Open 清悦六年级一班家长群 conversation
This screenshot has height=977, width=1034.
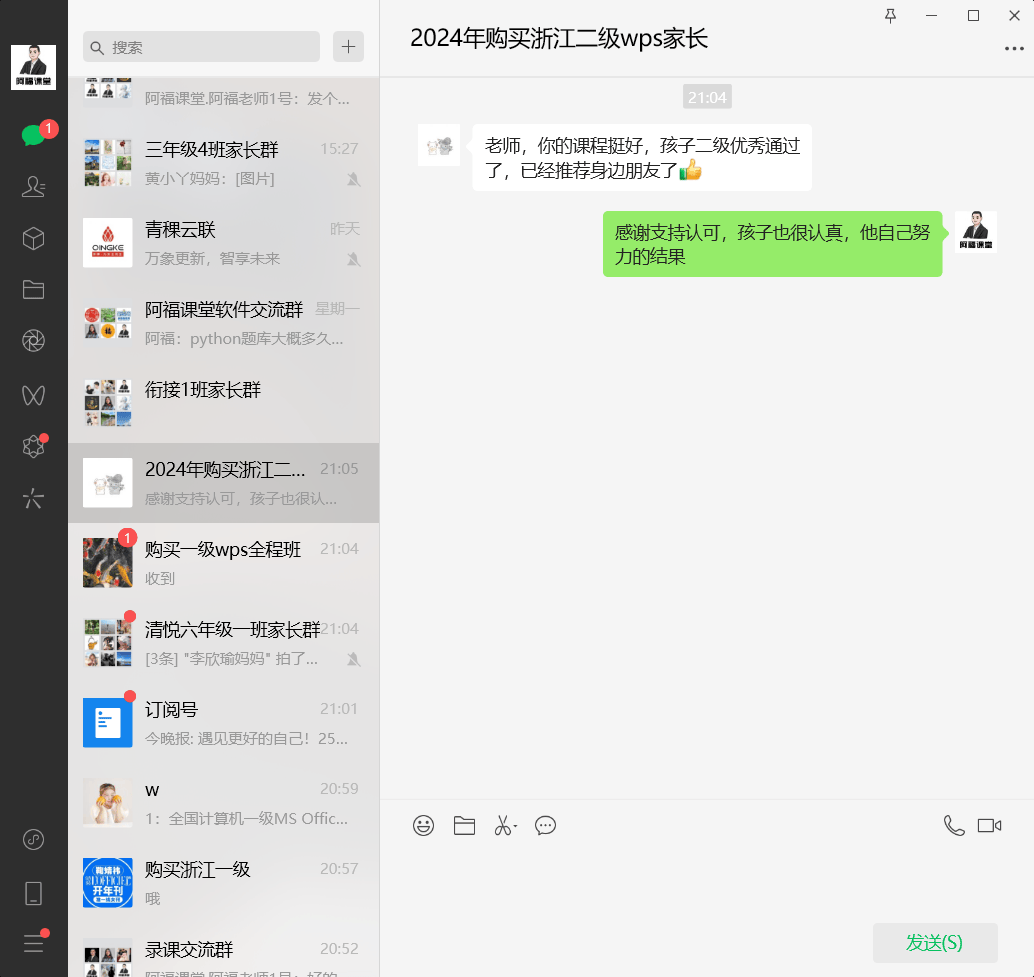(x=224, y=643)
